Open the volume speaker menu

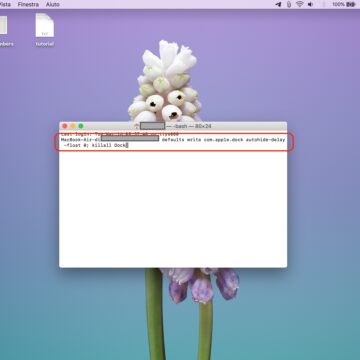point(310,4)
